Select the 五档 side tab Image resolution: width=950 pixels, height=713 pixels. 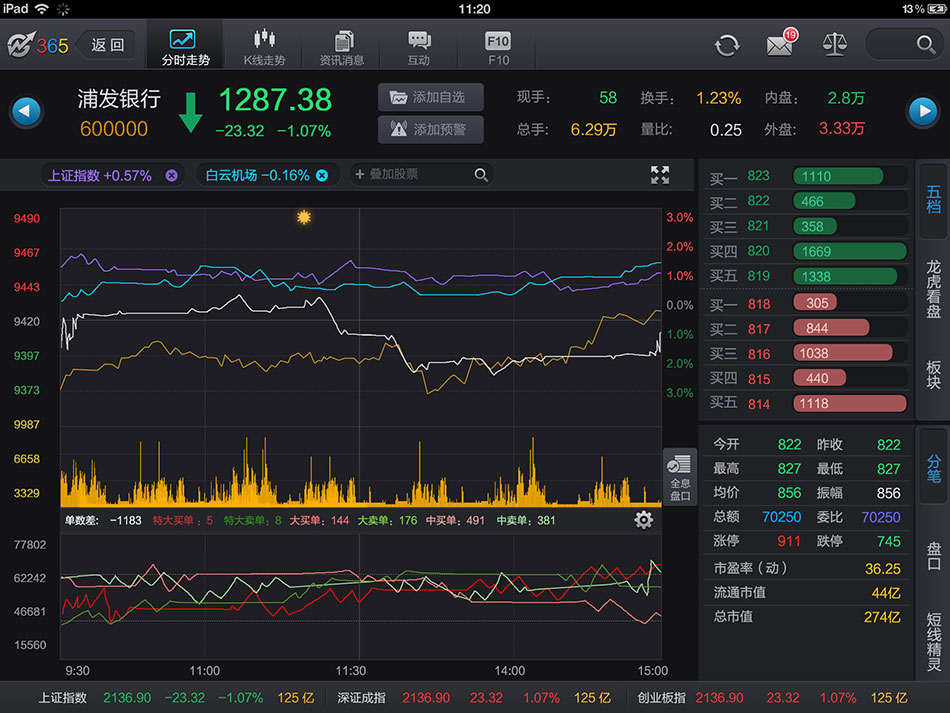tap(933, 200)
